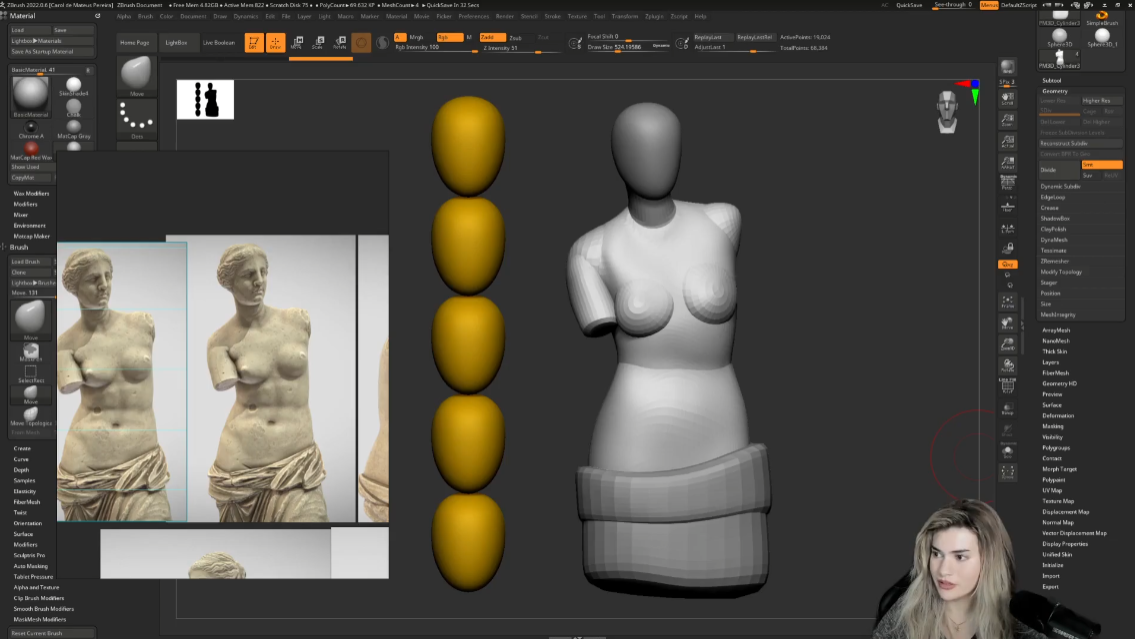Viewport: 1135px width, 639px height.
Task: Select the MatCap Gray material
Action: point(73,129)
